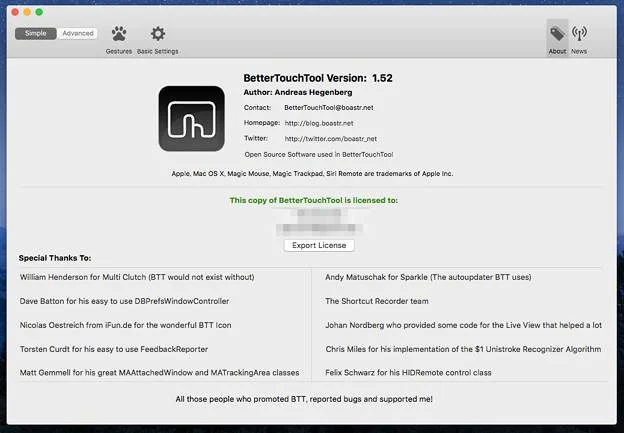Screen dimensions: 624x433
Task: Maximize the window with green button
Action: point(39,12)
